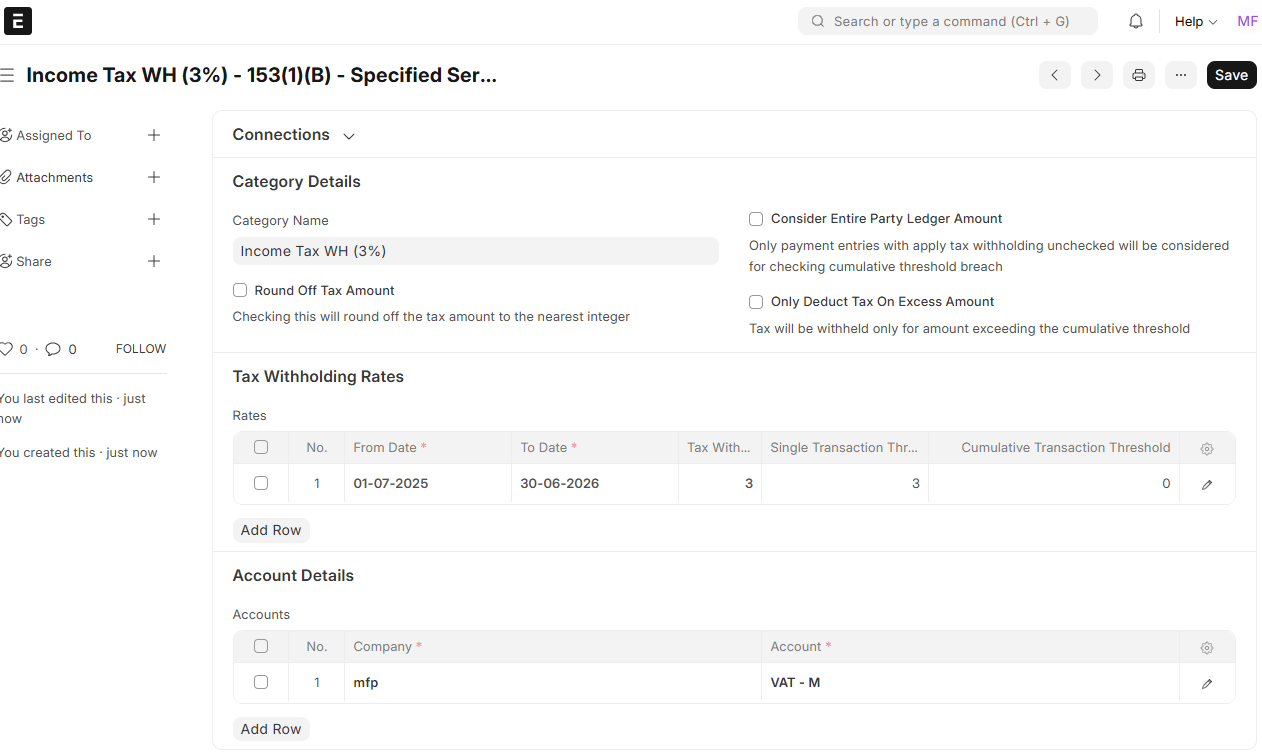Click the From Date column header
Image resolution: width=1262 pixels, height=752 pixels.
428,447
